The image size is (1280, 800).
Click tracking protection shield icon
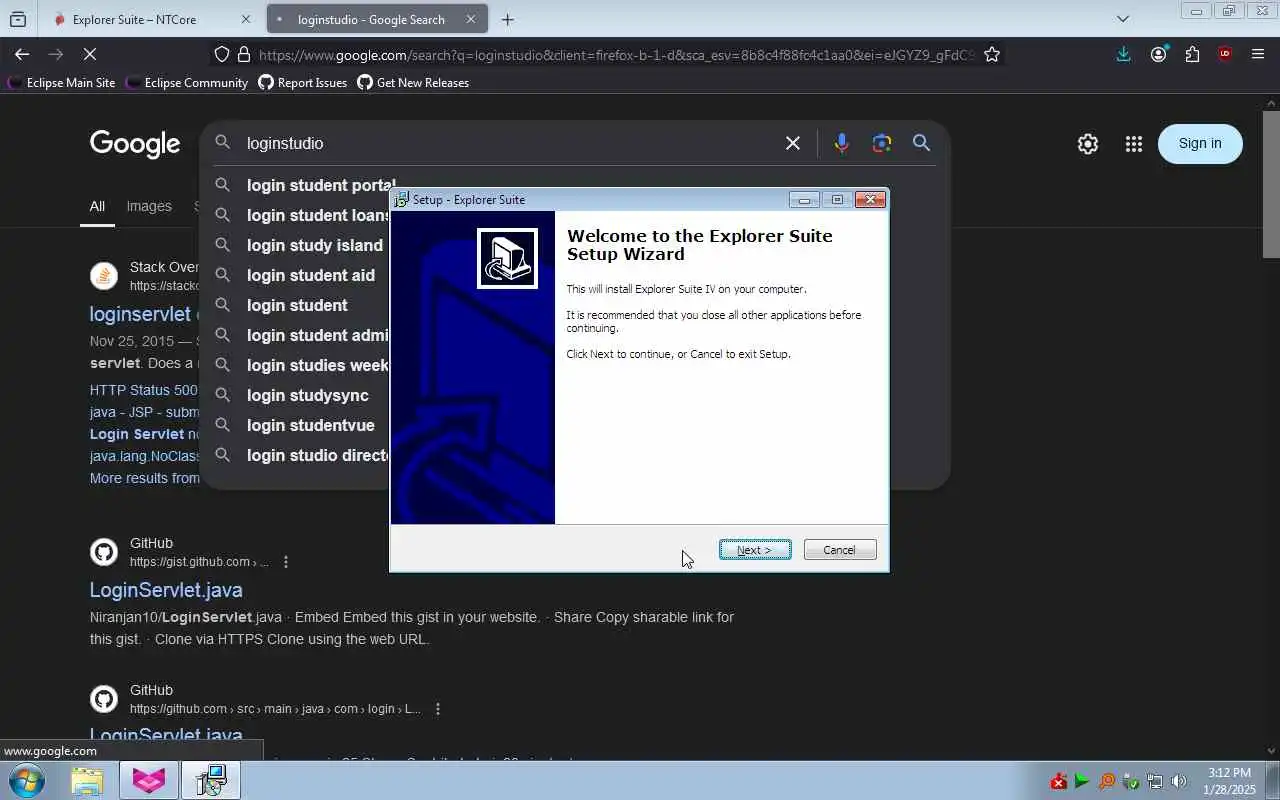(222, 55)
